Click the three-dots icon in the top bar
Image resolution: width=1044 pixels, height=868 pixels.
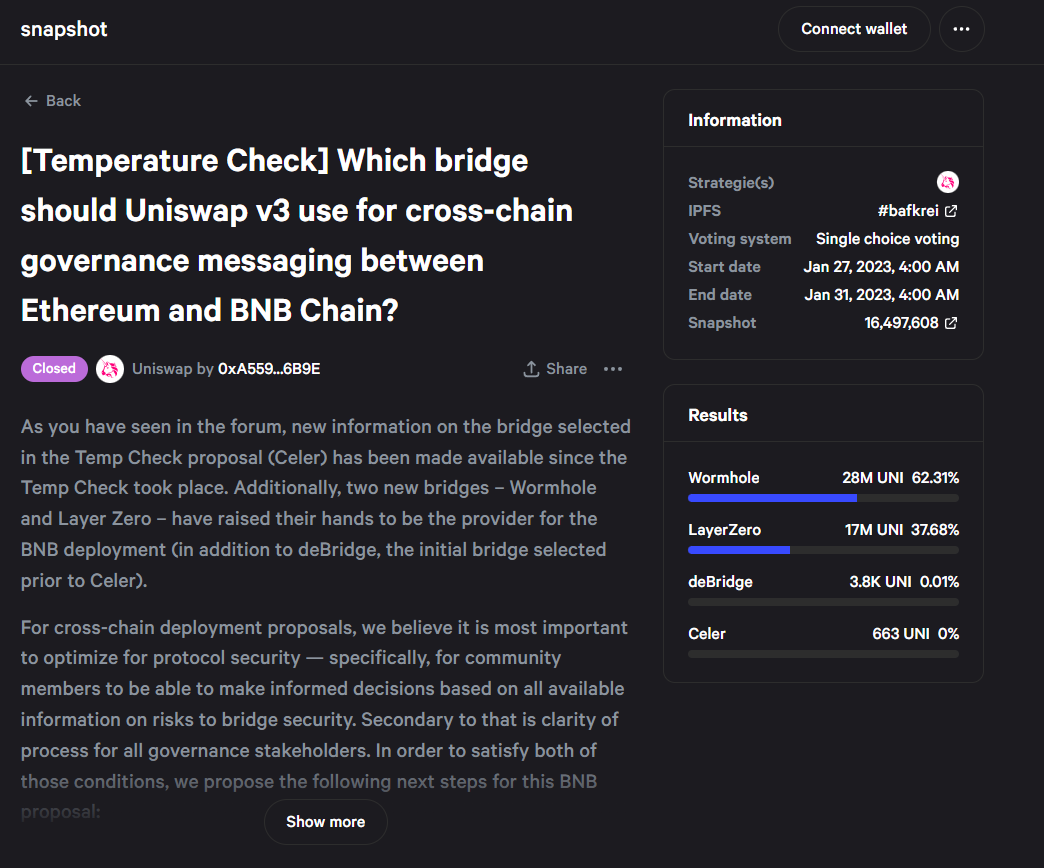[x=961, y=29]
